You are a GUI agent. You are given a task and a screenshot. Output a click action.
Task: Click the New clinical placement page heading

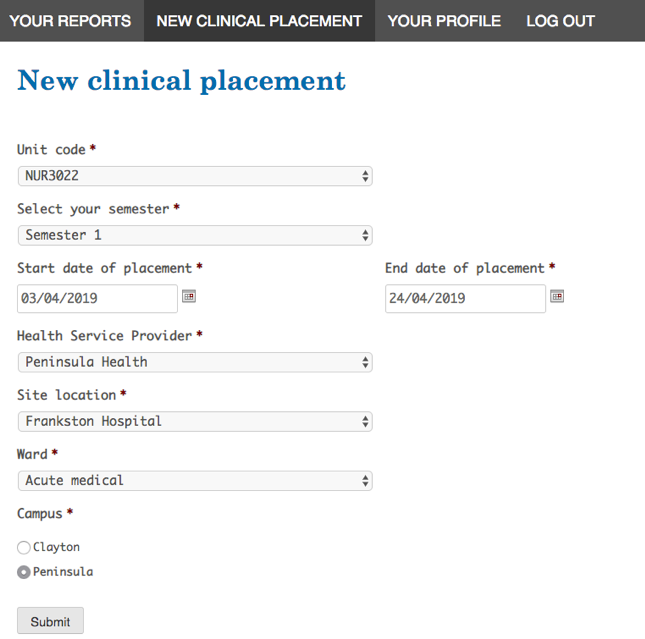(181, 81)
